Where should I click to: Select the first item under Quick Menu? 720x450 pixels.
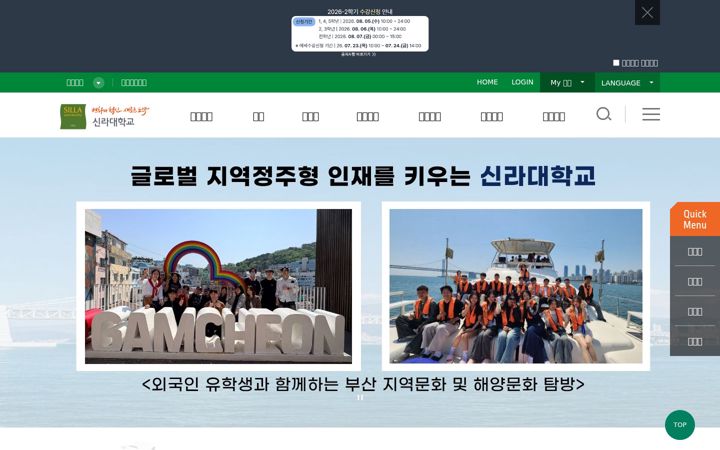695,252
